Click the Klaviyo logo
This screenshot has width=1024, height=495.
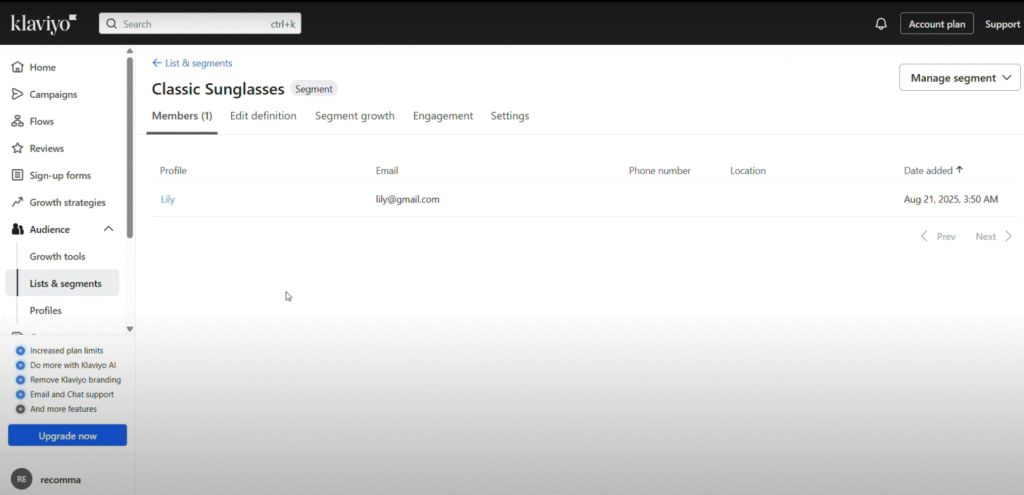[43, 22]
